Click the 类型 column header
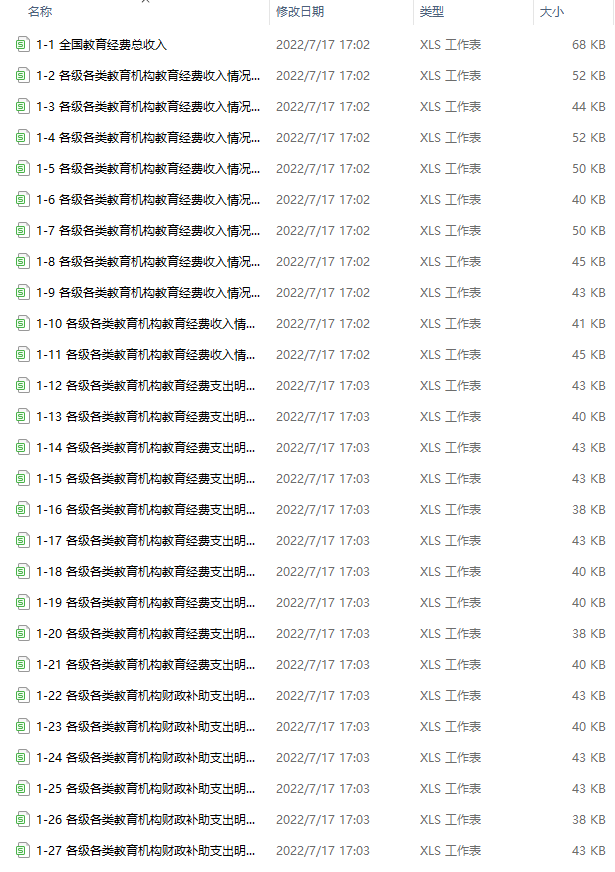 coord(432,12)
